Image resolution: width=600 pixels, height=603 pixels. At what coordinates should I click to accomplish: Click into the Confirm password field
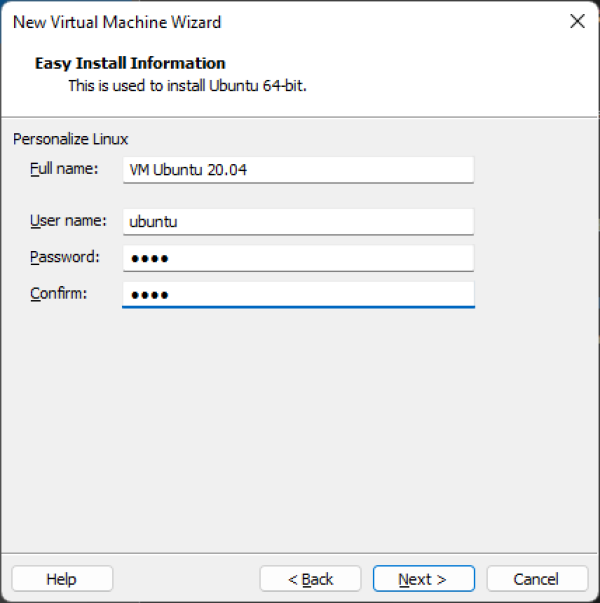(297, 294)
